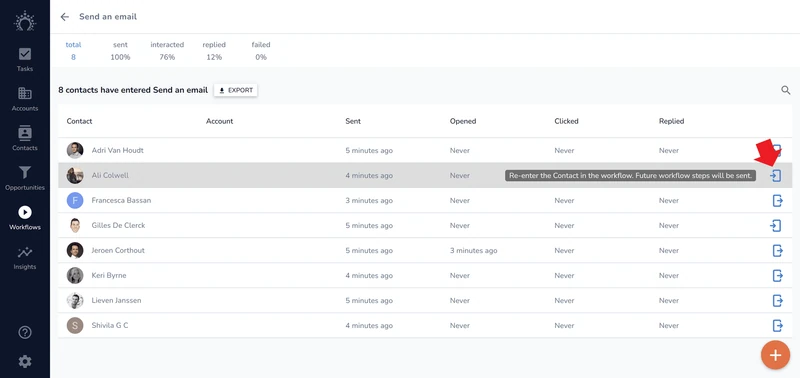This screenshot has width=800, height=378.
Task: Select the interacted 76% stat filter
Action: (167, 51)
